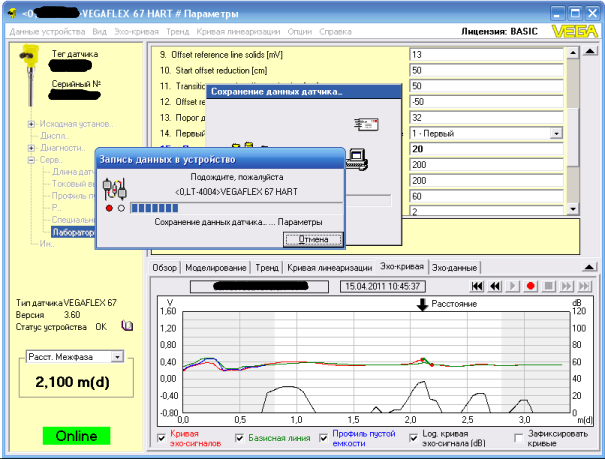Switch to Моделирование tab
The image size is (605, 459).
[216, 268]
